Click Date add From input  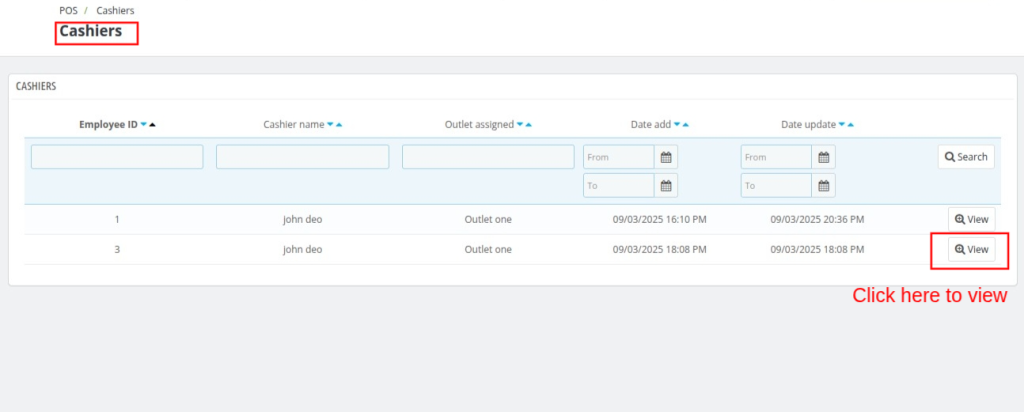(x=619, y=157)
